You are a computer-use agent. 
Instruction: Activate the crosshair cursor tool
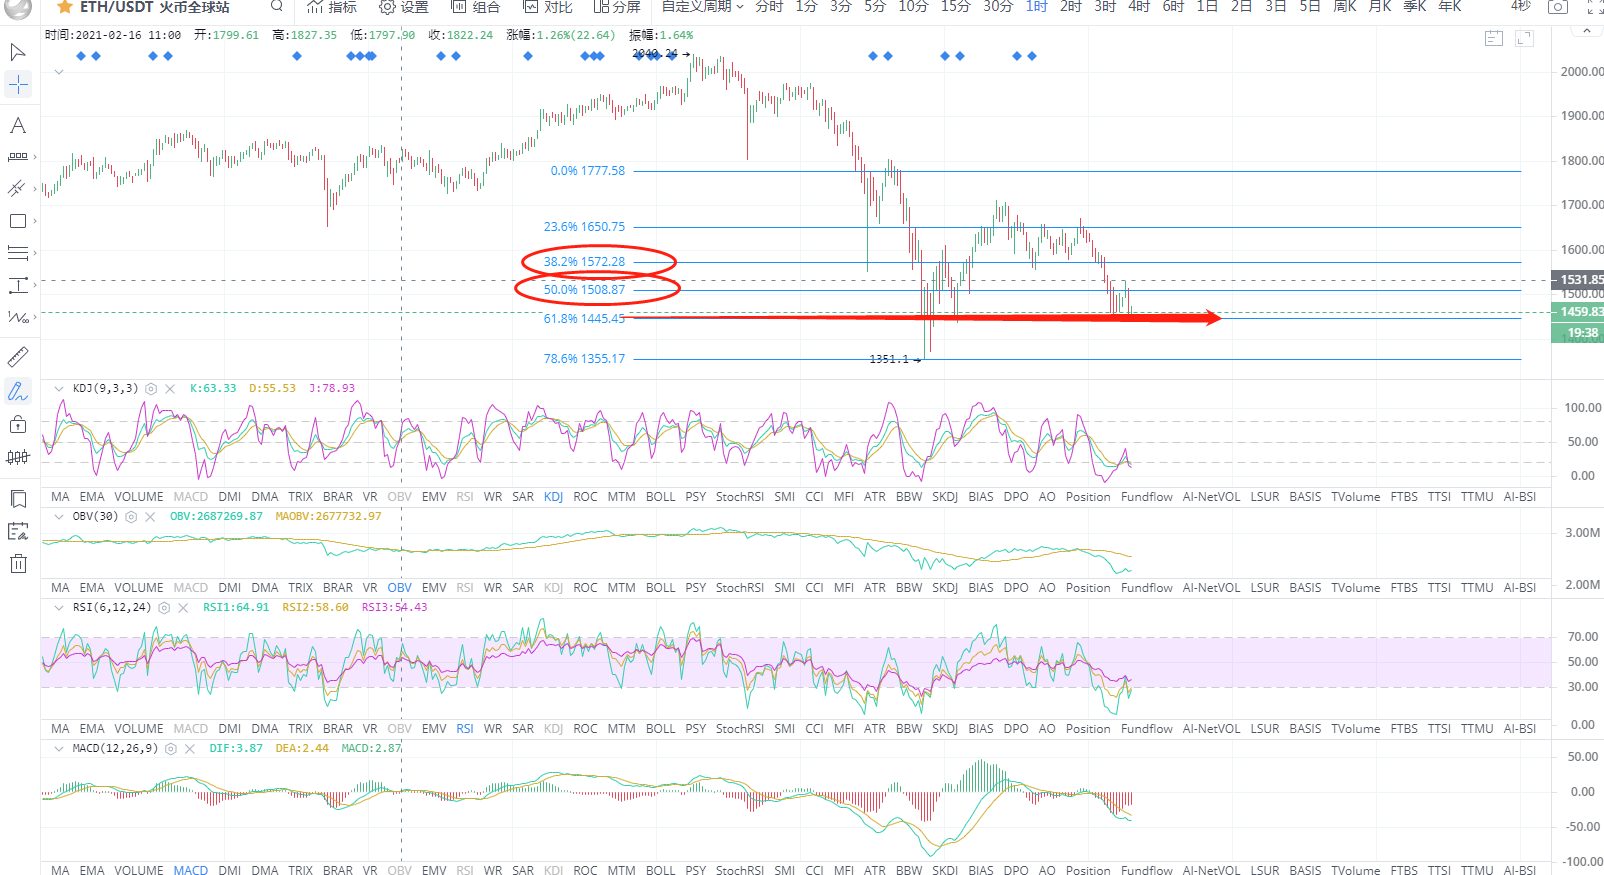(x=18, y=84)
